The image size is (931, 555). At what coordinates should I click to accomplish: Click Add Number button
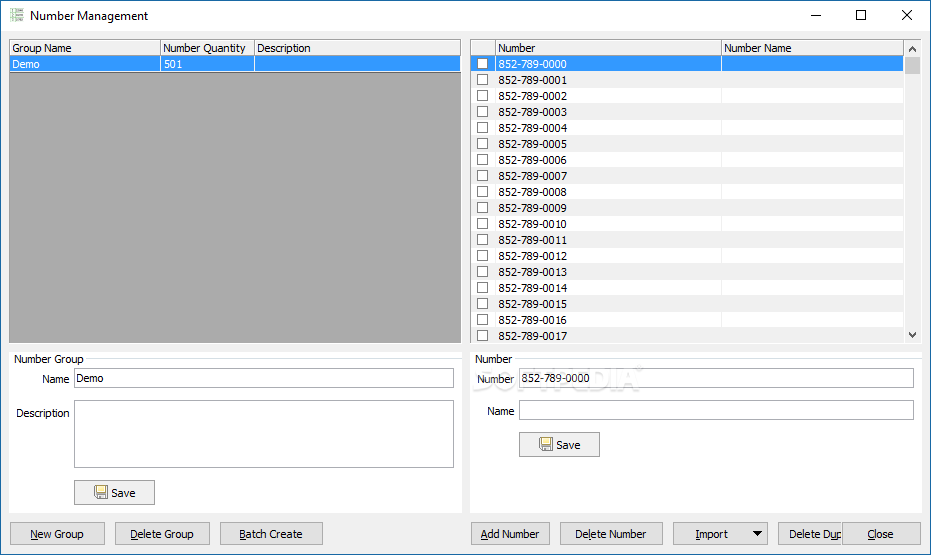(510, 534)
